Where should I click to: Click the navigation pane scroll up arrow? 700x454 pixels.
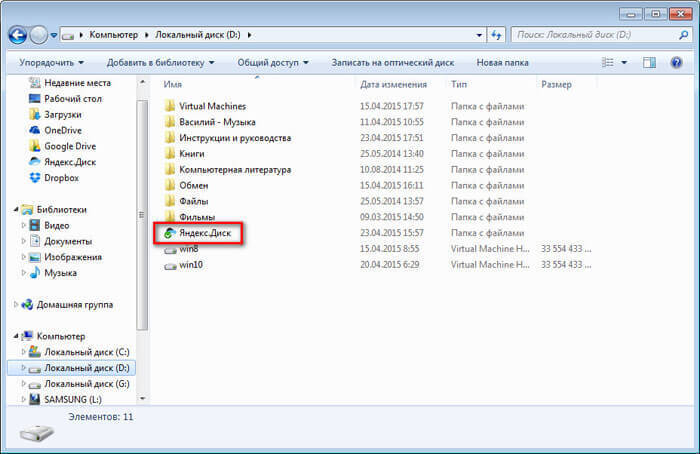tap(142, 82)
